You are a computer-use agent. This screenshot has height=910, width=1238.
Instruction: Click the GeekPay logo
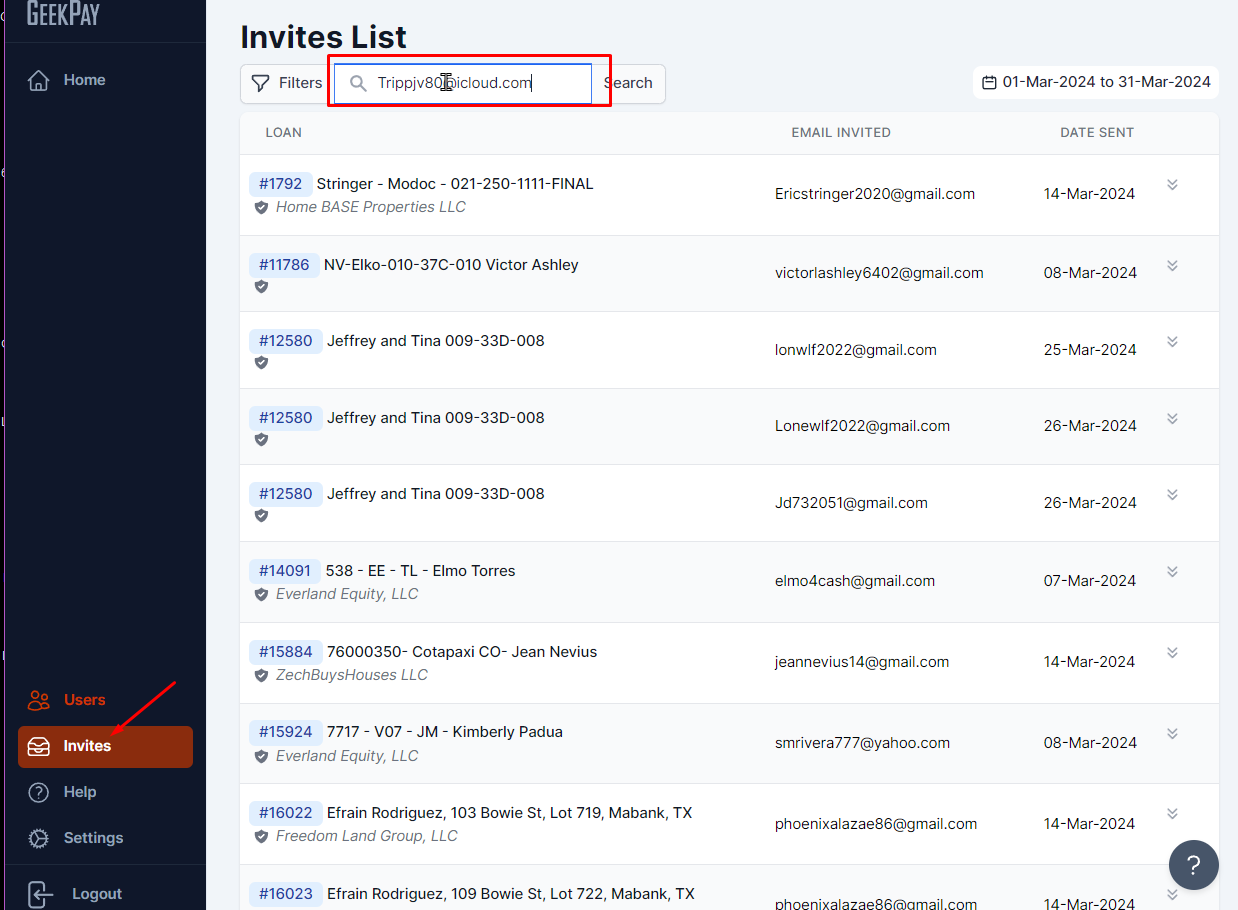click(x=63, y=14)
